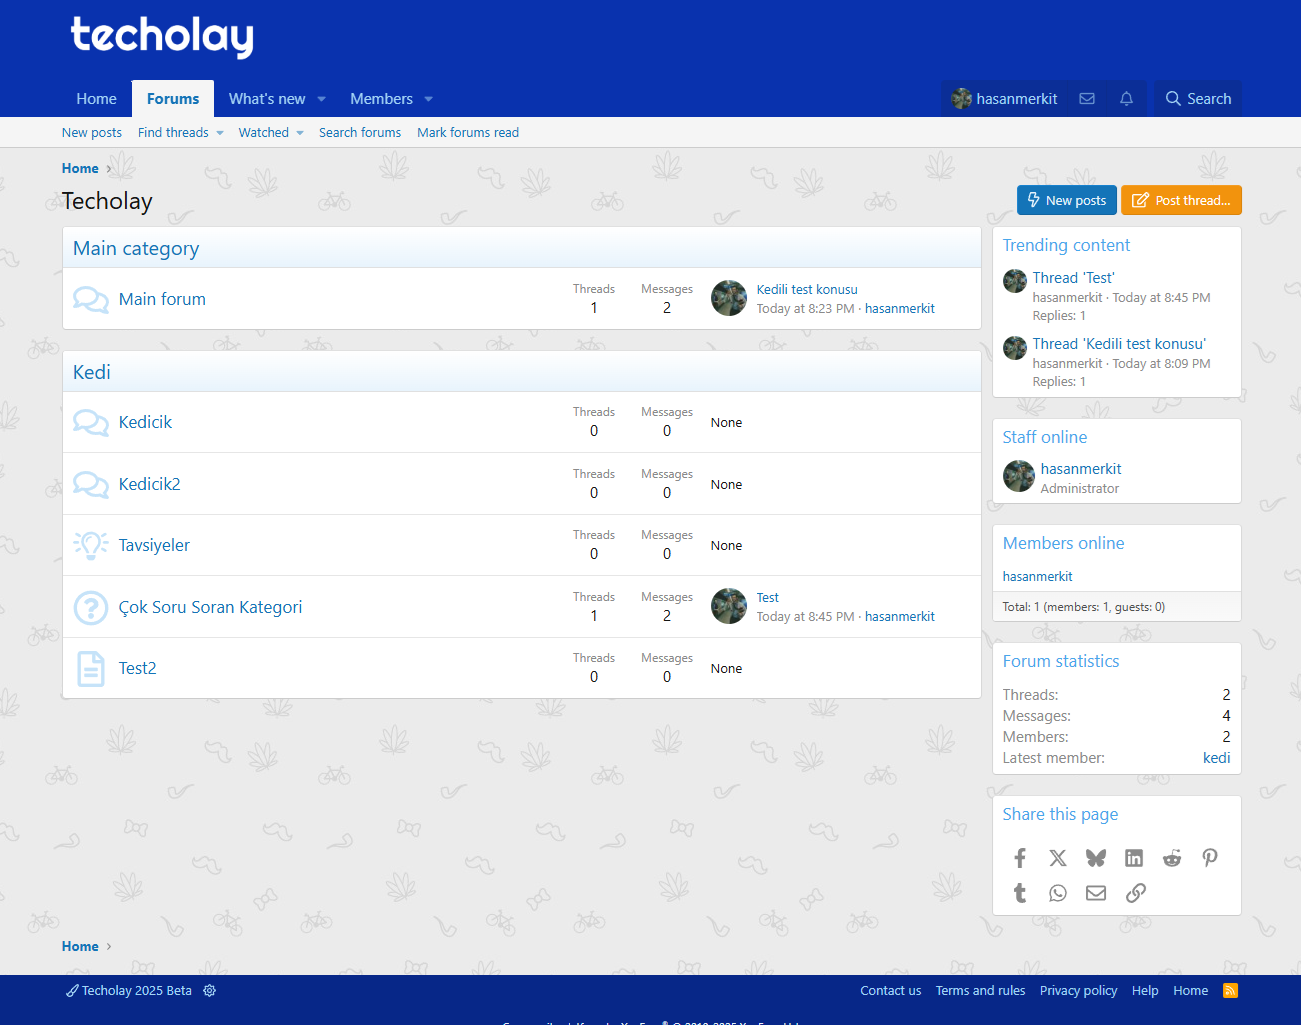
Task: Open the Kedicik forum link
Action: (x=145, y=422)
